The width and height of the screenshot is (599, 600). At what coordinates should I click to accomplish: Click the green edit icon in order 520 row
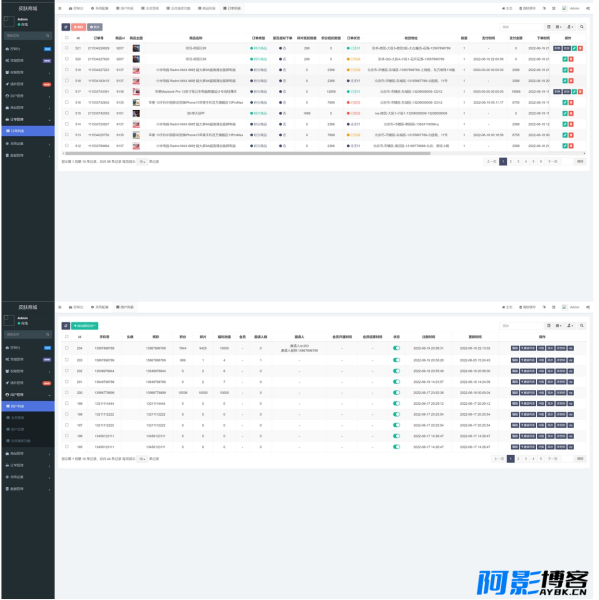point(565,59)
